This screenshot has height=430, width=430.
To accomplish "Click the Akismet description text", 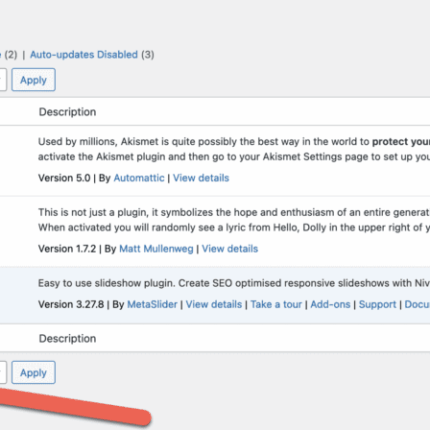I will point(234,149).
